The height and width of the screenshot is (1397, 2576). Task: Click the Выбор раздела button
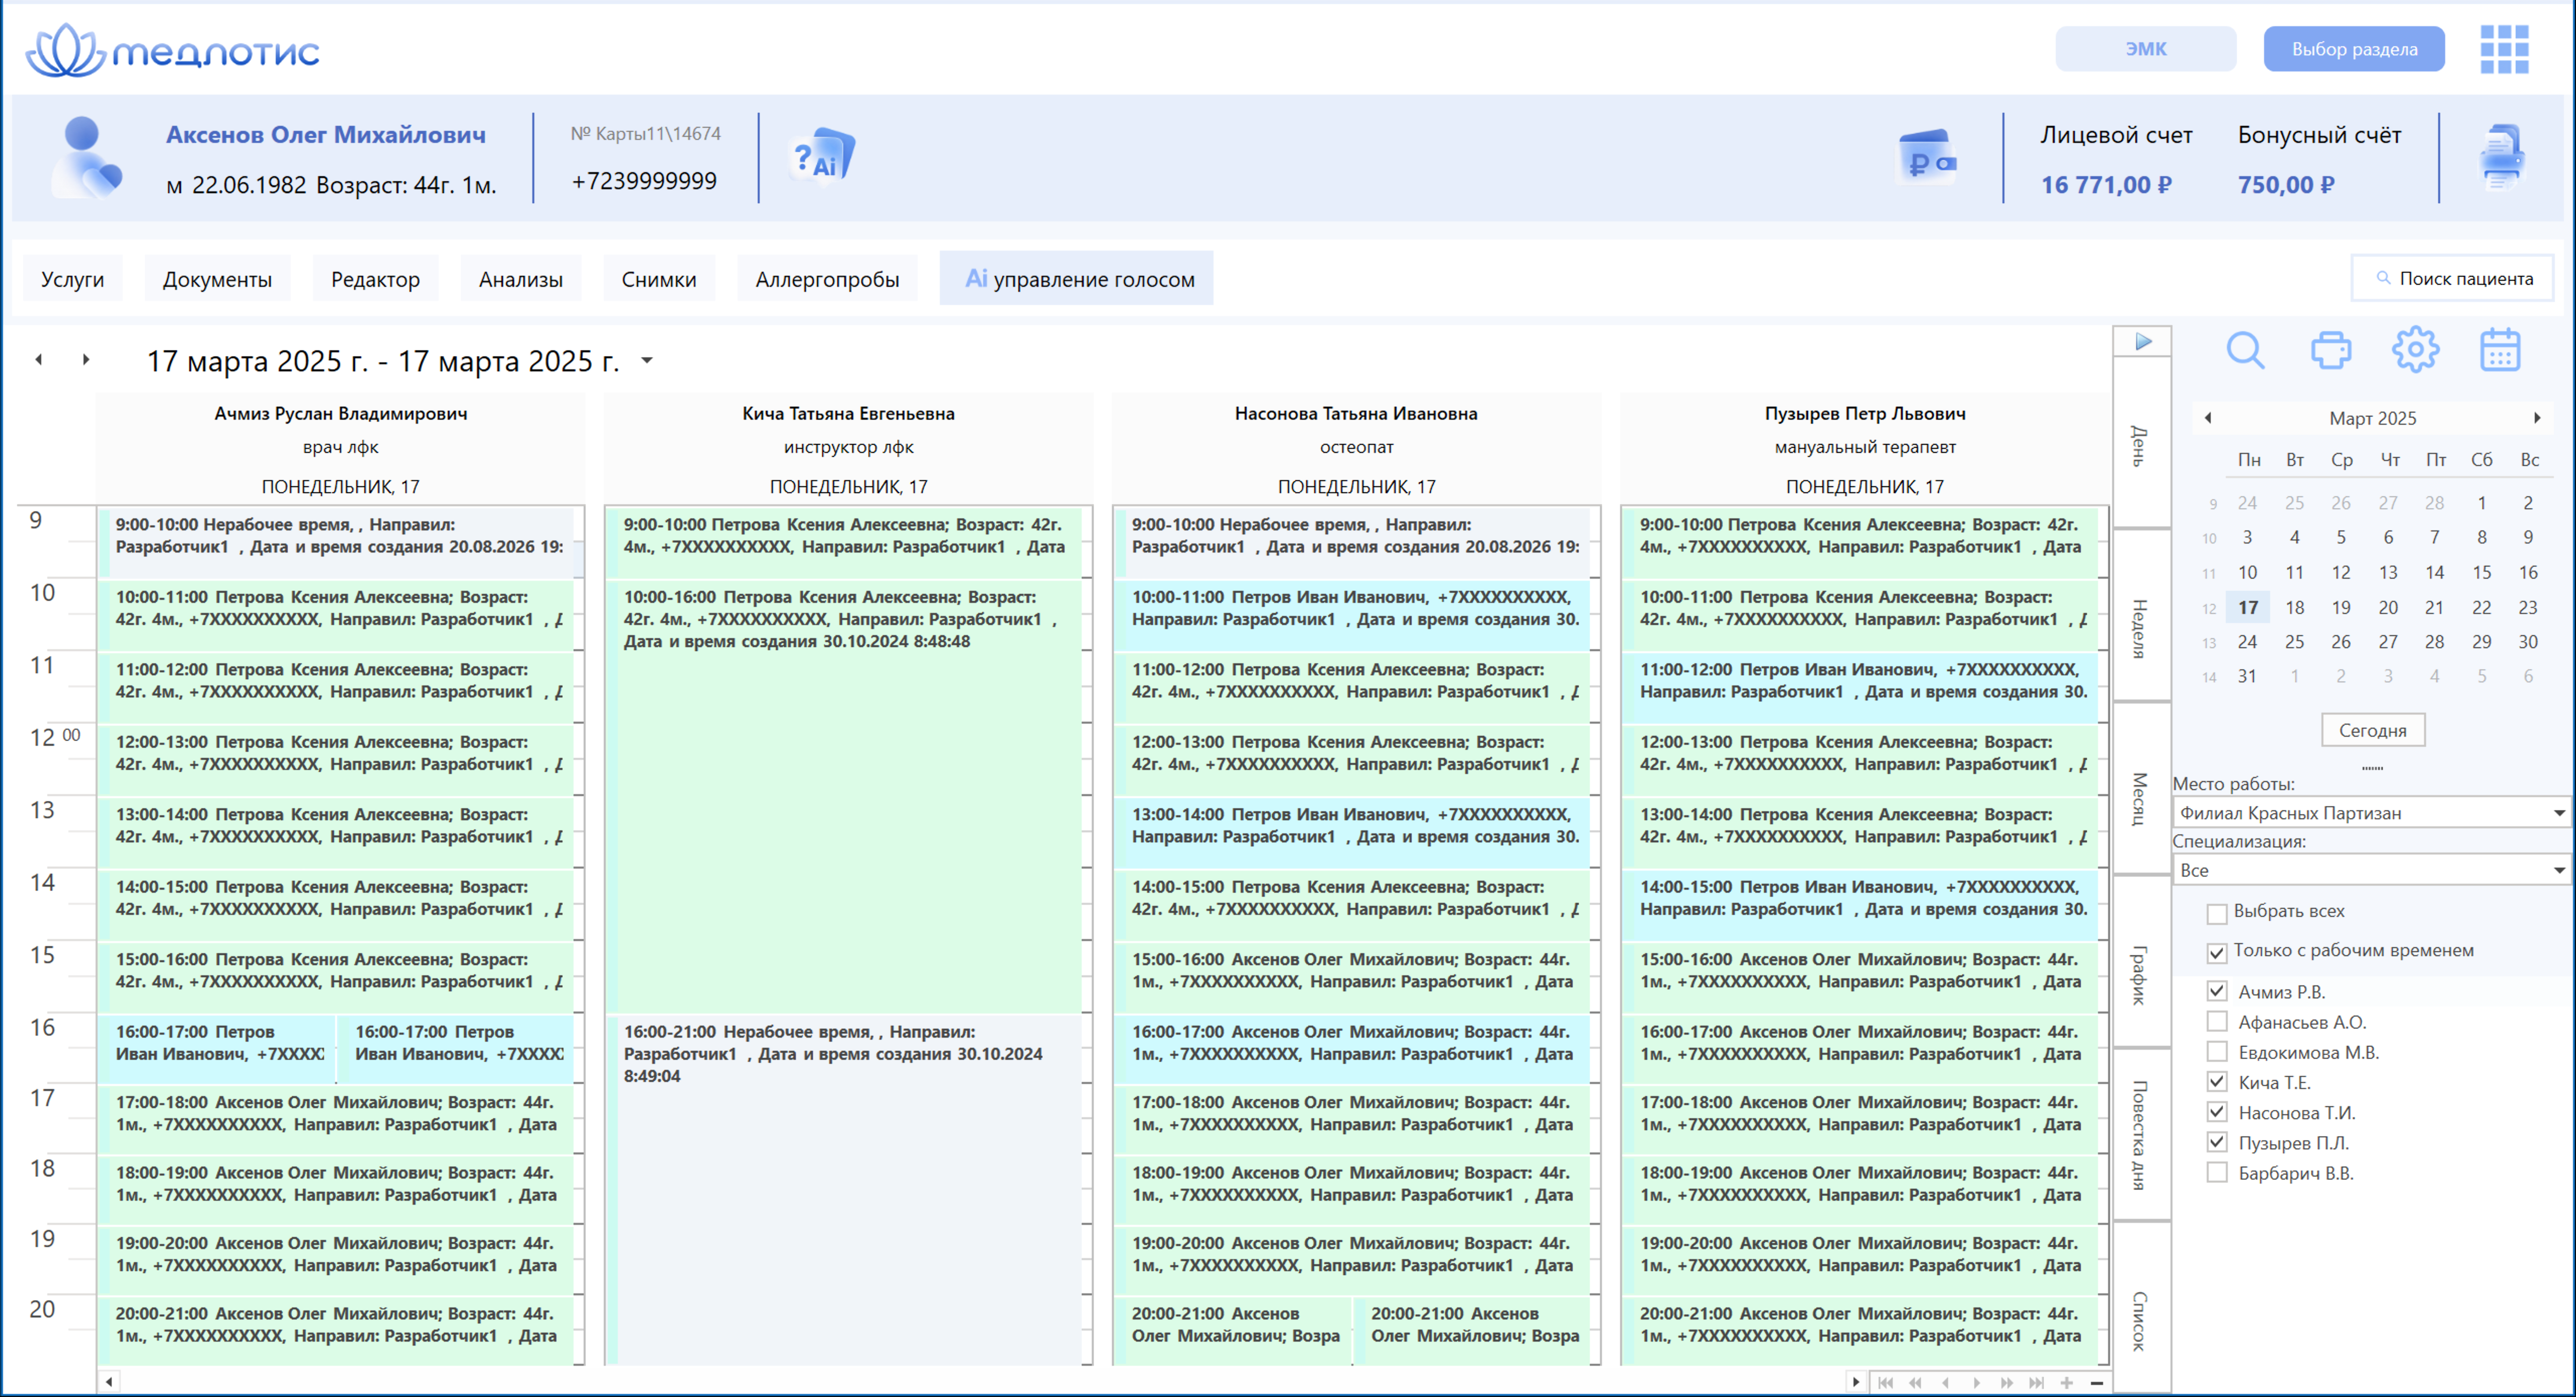click(x=2354, y=49)
